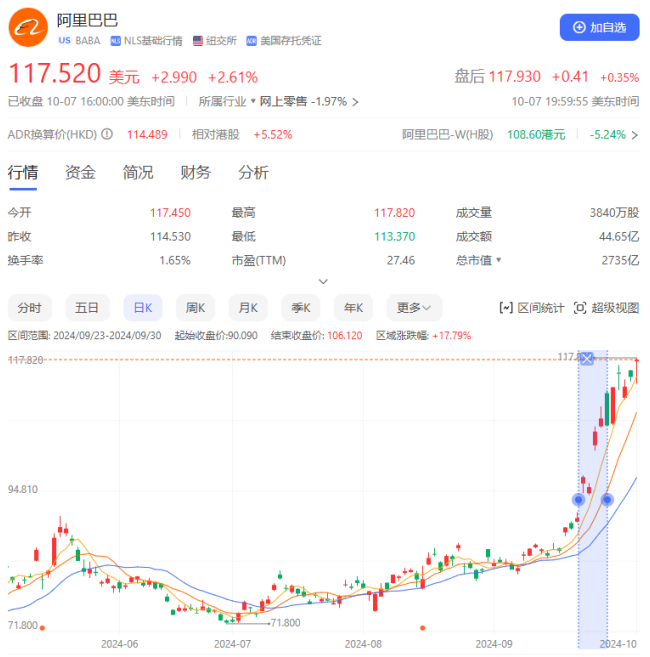Click the 最低 113.370 value
The width and height of the screenshot is (650, 657).
pos(394,237)
